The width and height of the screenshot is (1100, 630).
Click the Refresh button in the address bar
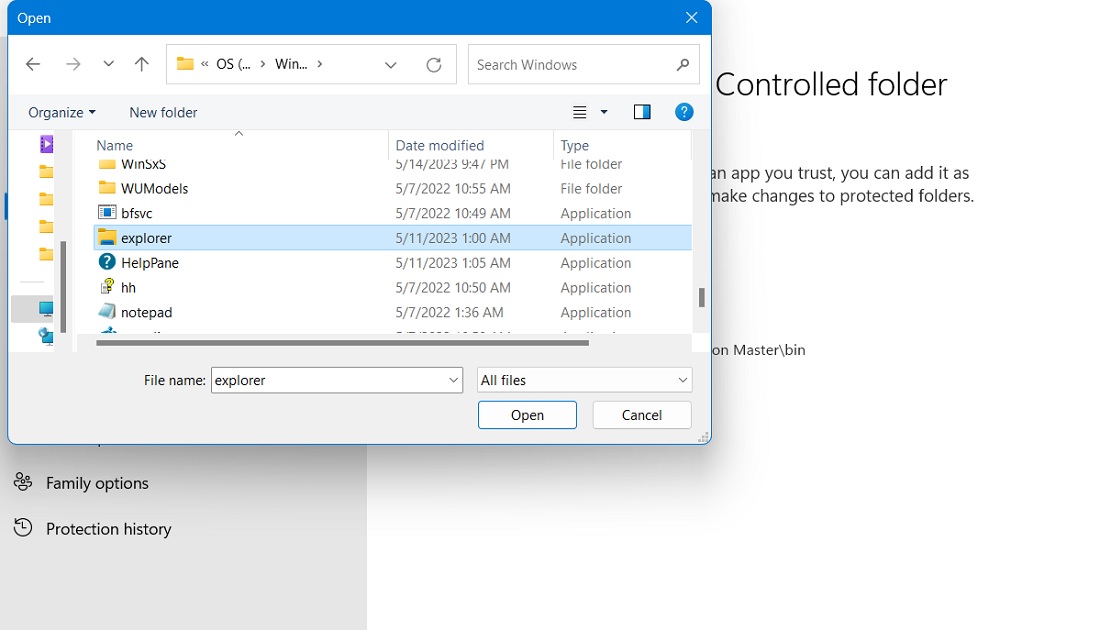coord(434,64)
